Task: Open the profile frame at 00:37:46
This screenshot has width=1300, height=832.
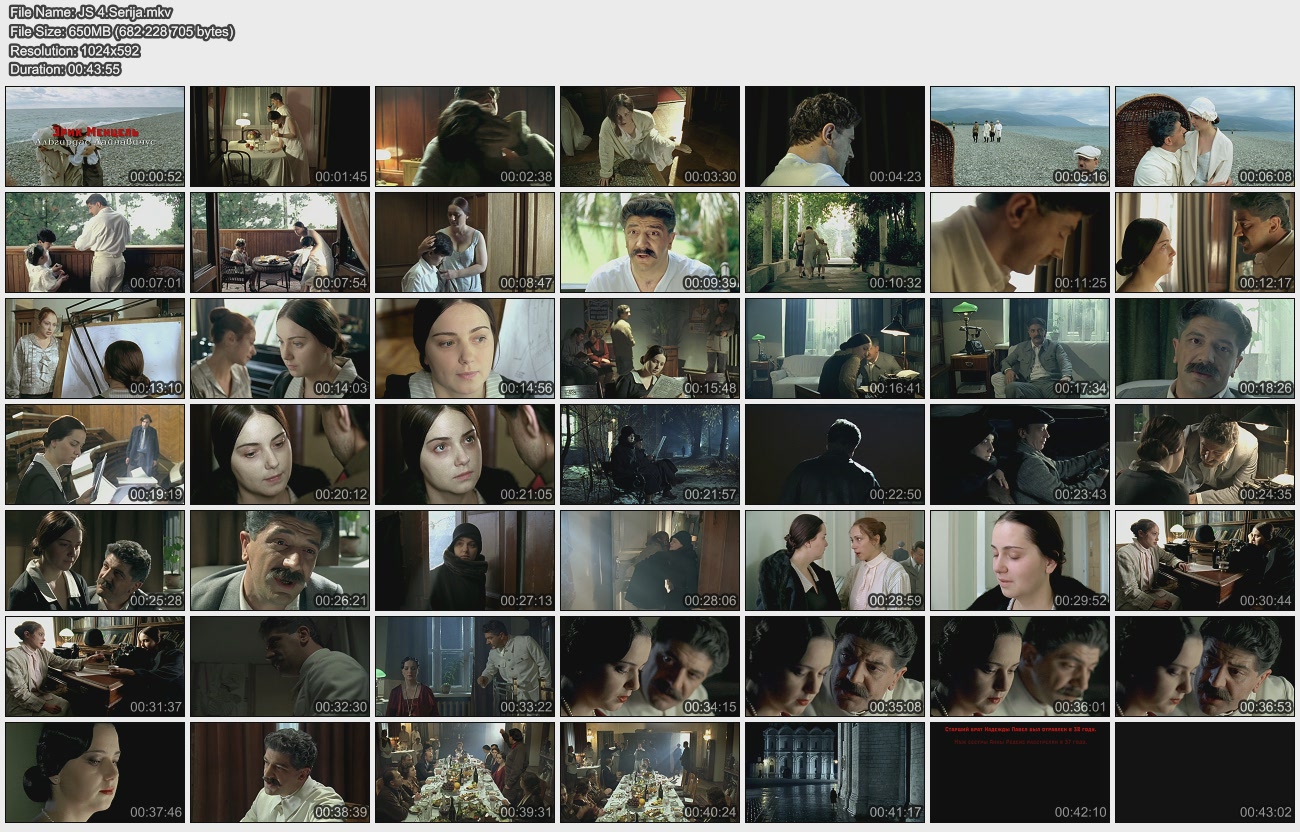Action: pos(95,772)
